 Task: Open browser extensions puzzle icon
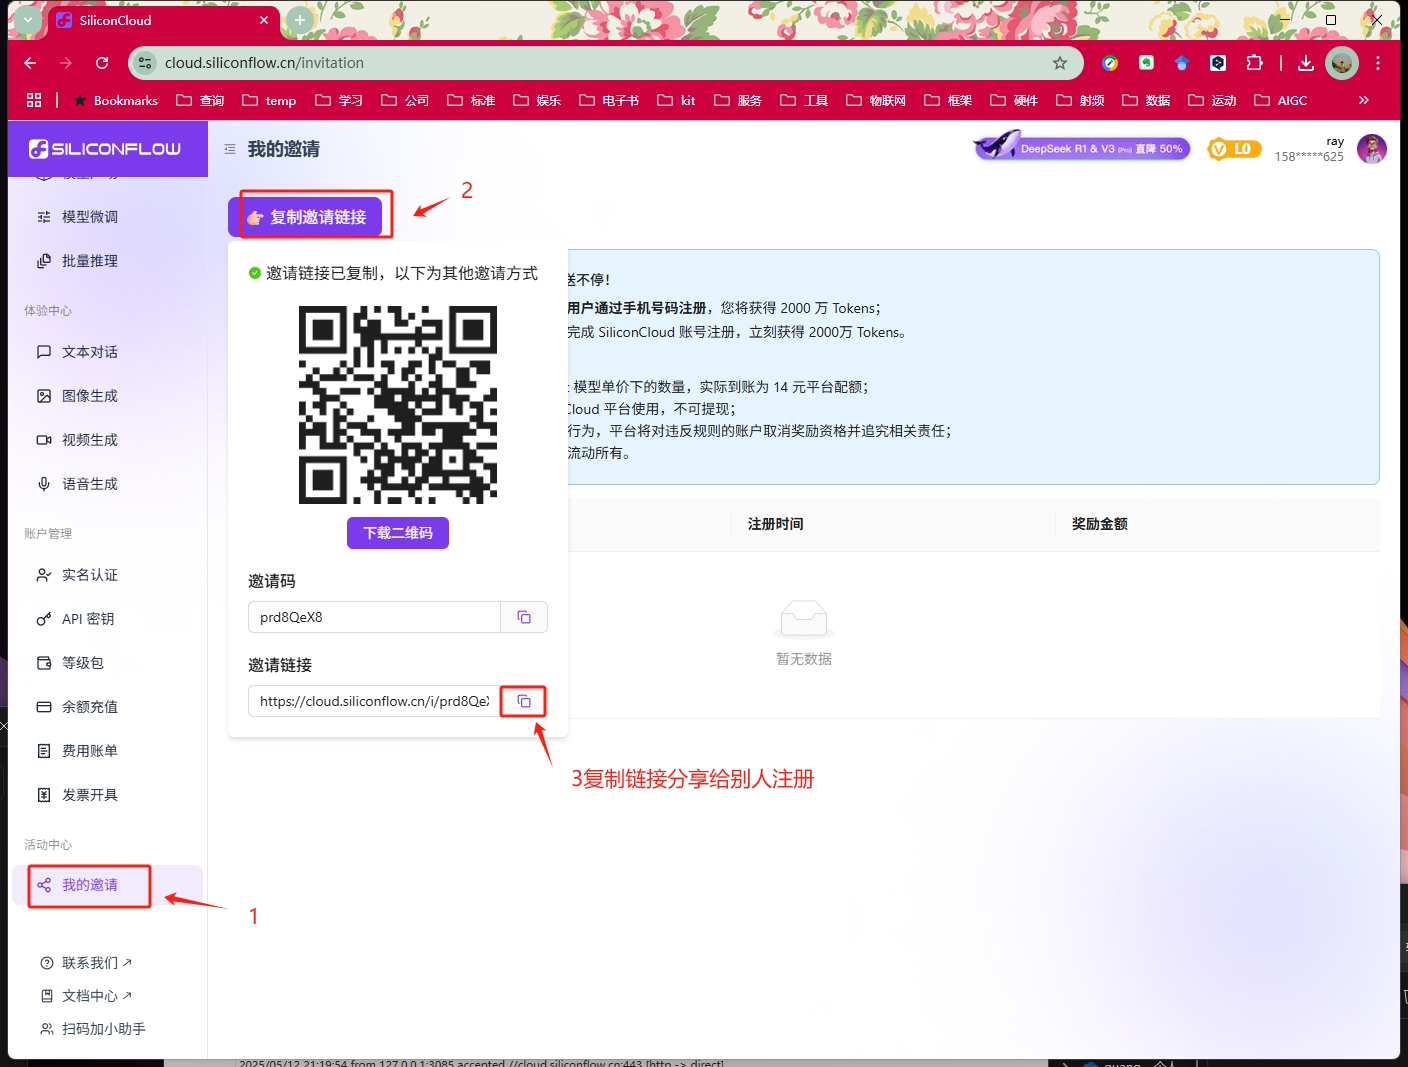(x=1254, y=63)
